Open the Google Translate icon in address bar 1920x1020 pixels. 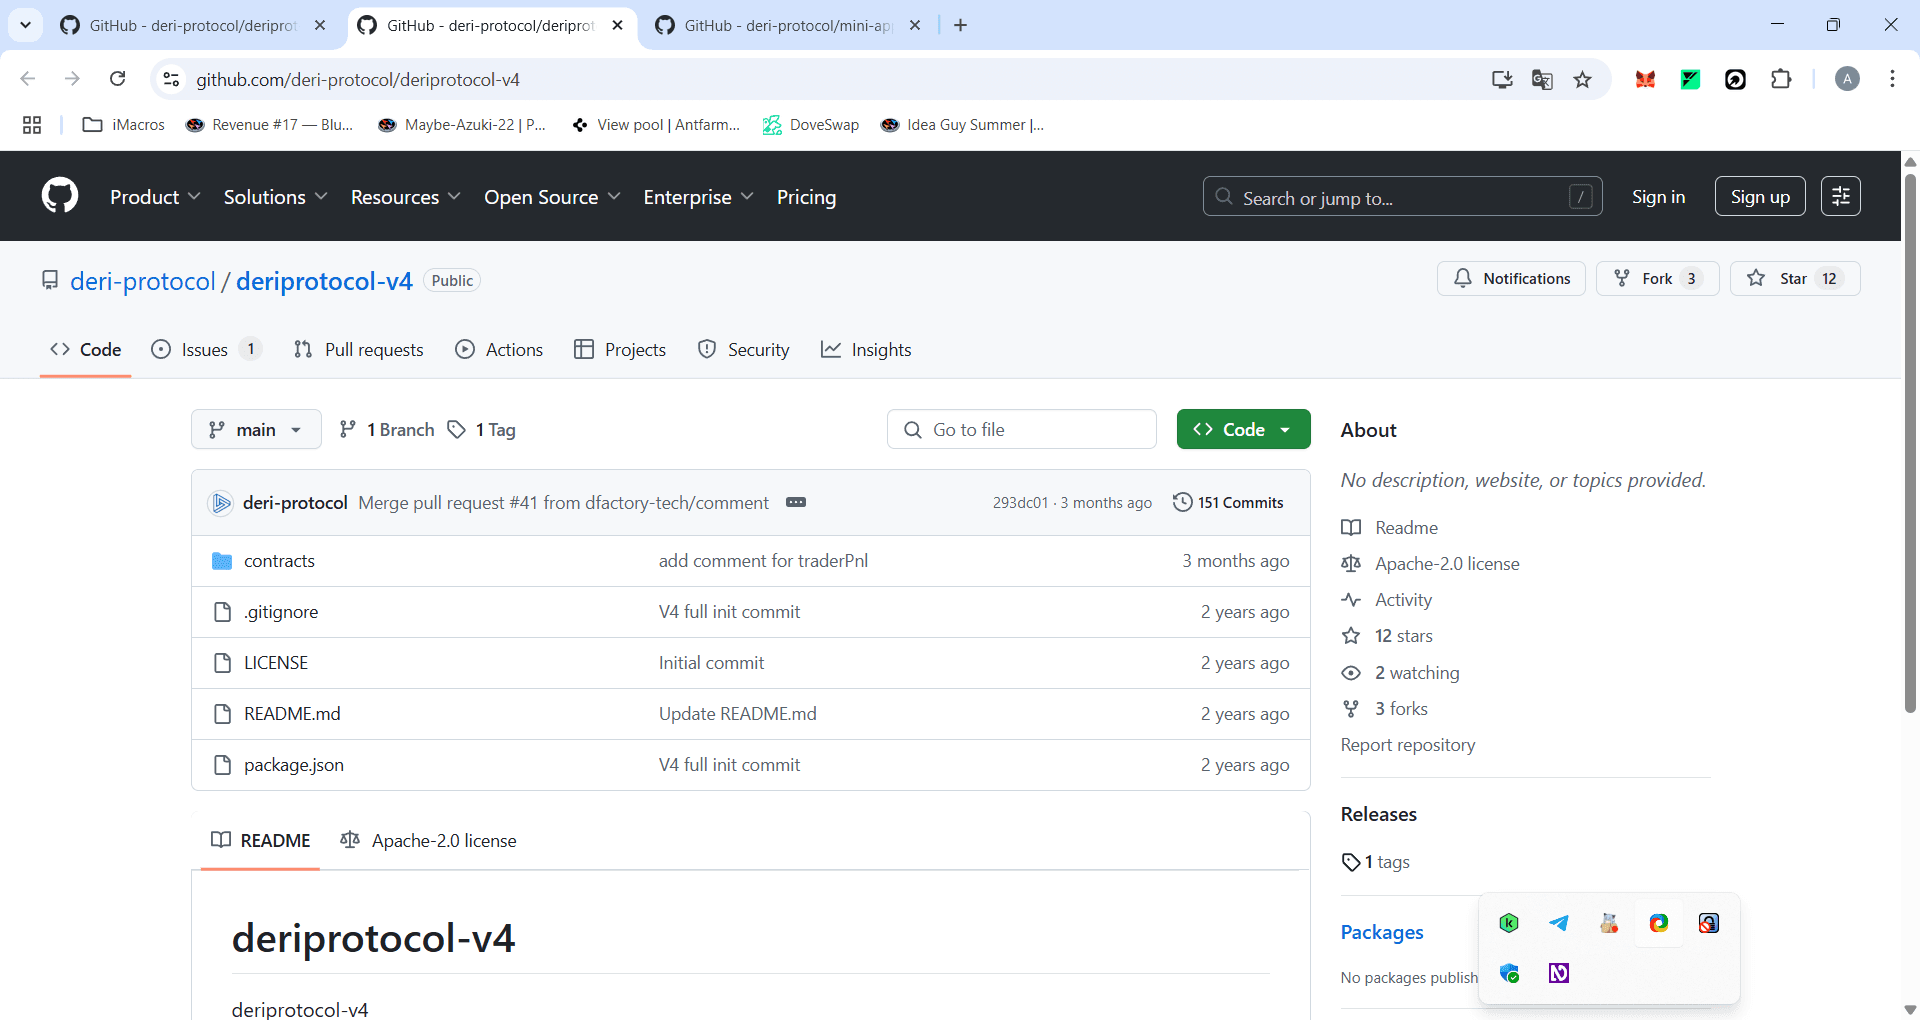tap(1542, 79)
